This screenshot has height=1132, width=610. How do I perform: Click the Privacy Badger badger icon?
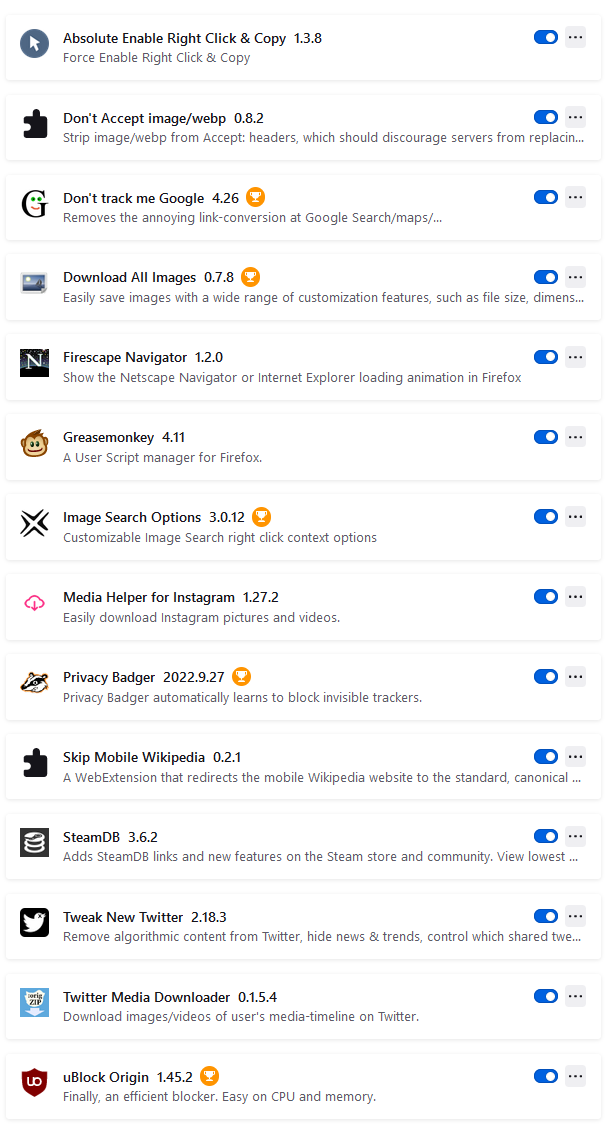click(x=35, y=684)
